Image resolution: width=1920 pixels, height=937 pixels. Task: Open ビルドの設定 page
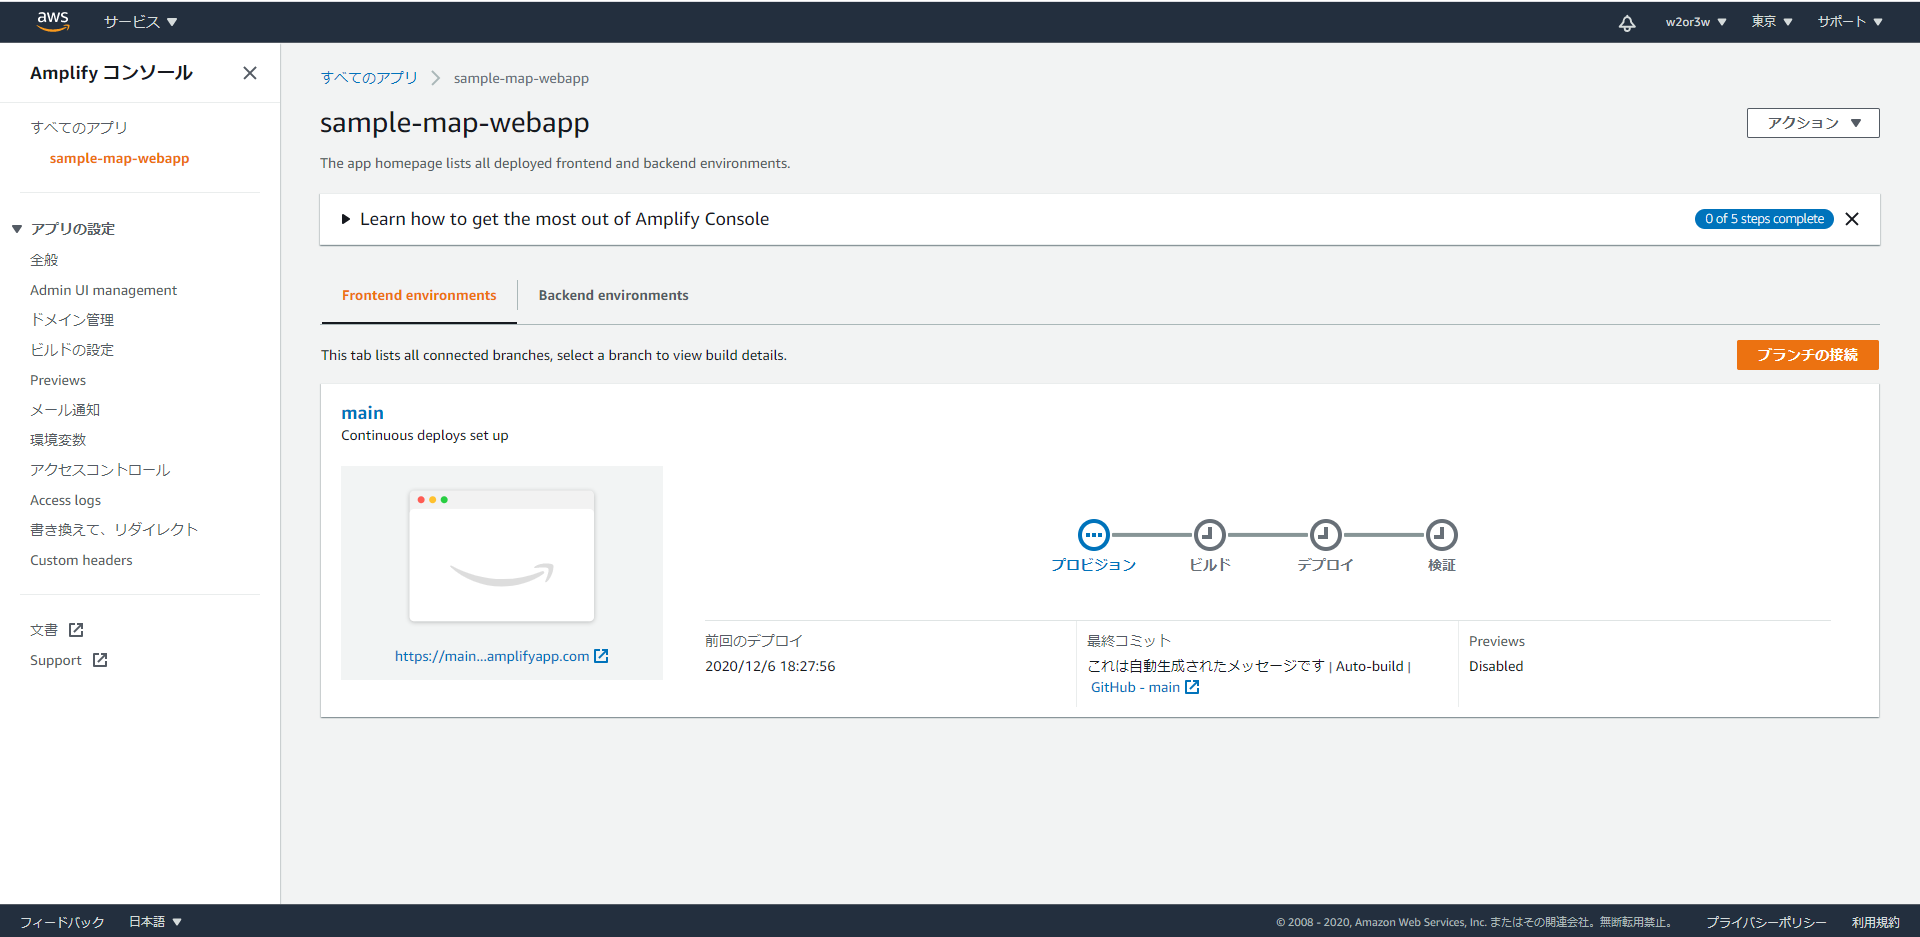pyautogui.click(x=72, y=350)
